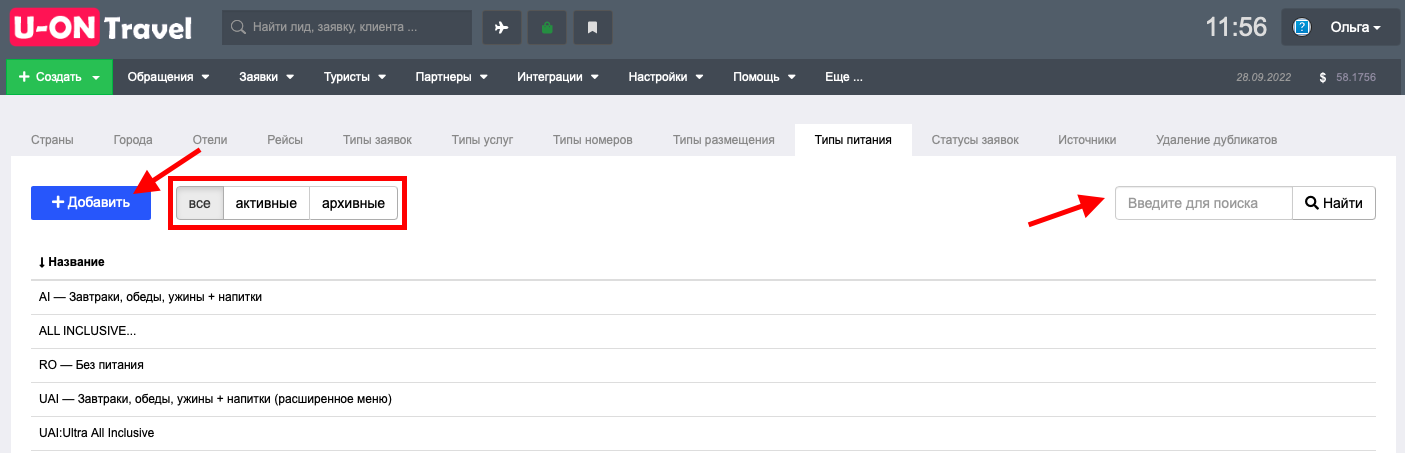
Task: Click the bookmark icon button
Action: (592, 27)
